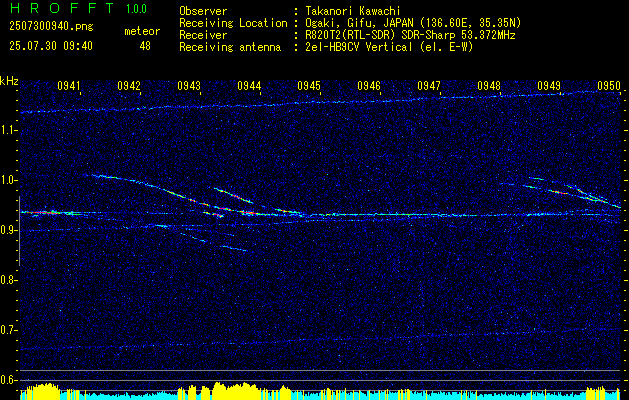Image resolution: width=629 pixels, height=400 pixels.
Task: Click the 1.1 frequency axis label
Action: [8, 130]
